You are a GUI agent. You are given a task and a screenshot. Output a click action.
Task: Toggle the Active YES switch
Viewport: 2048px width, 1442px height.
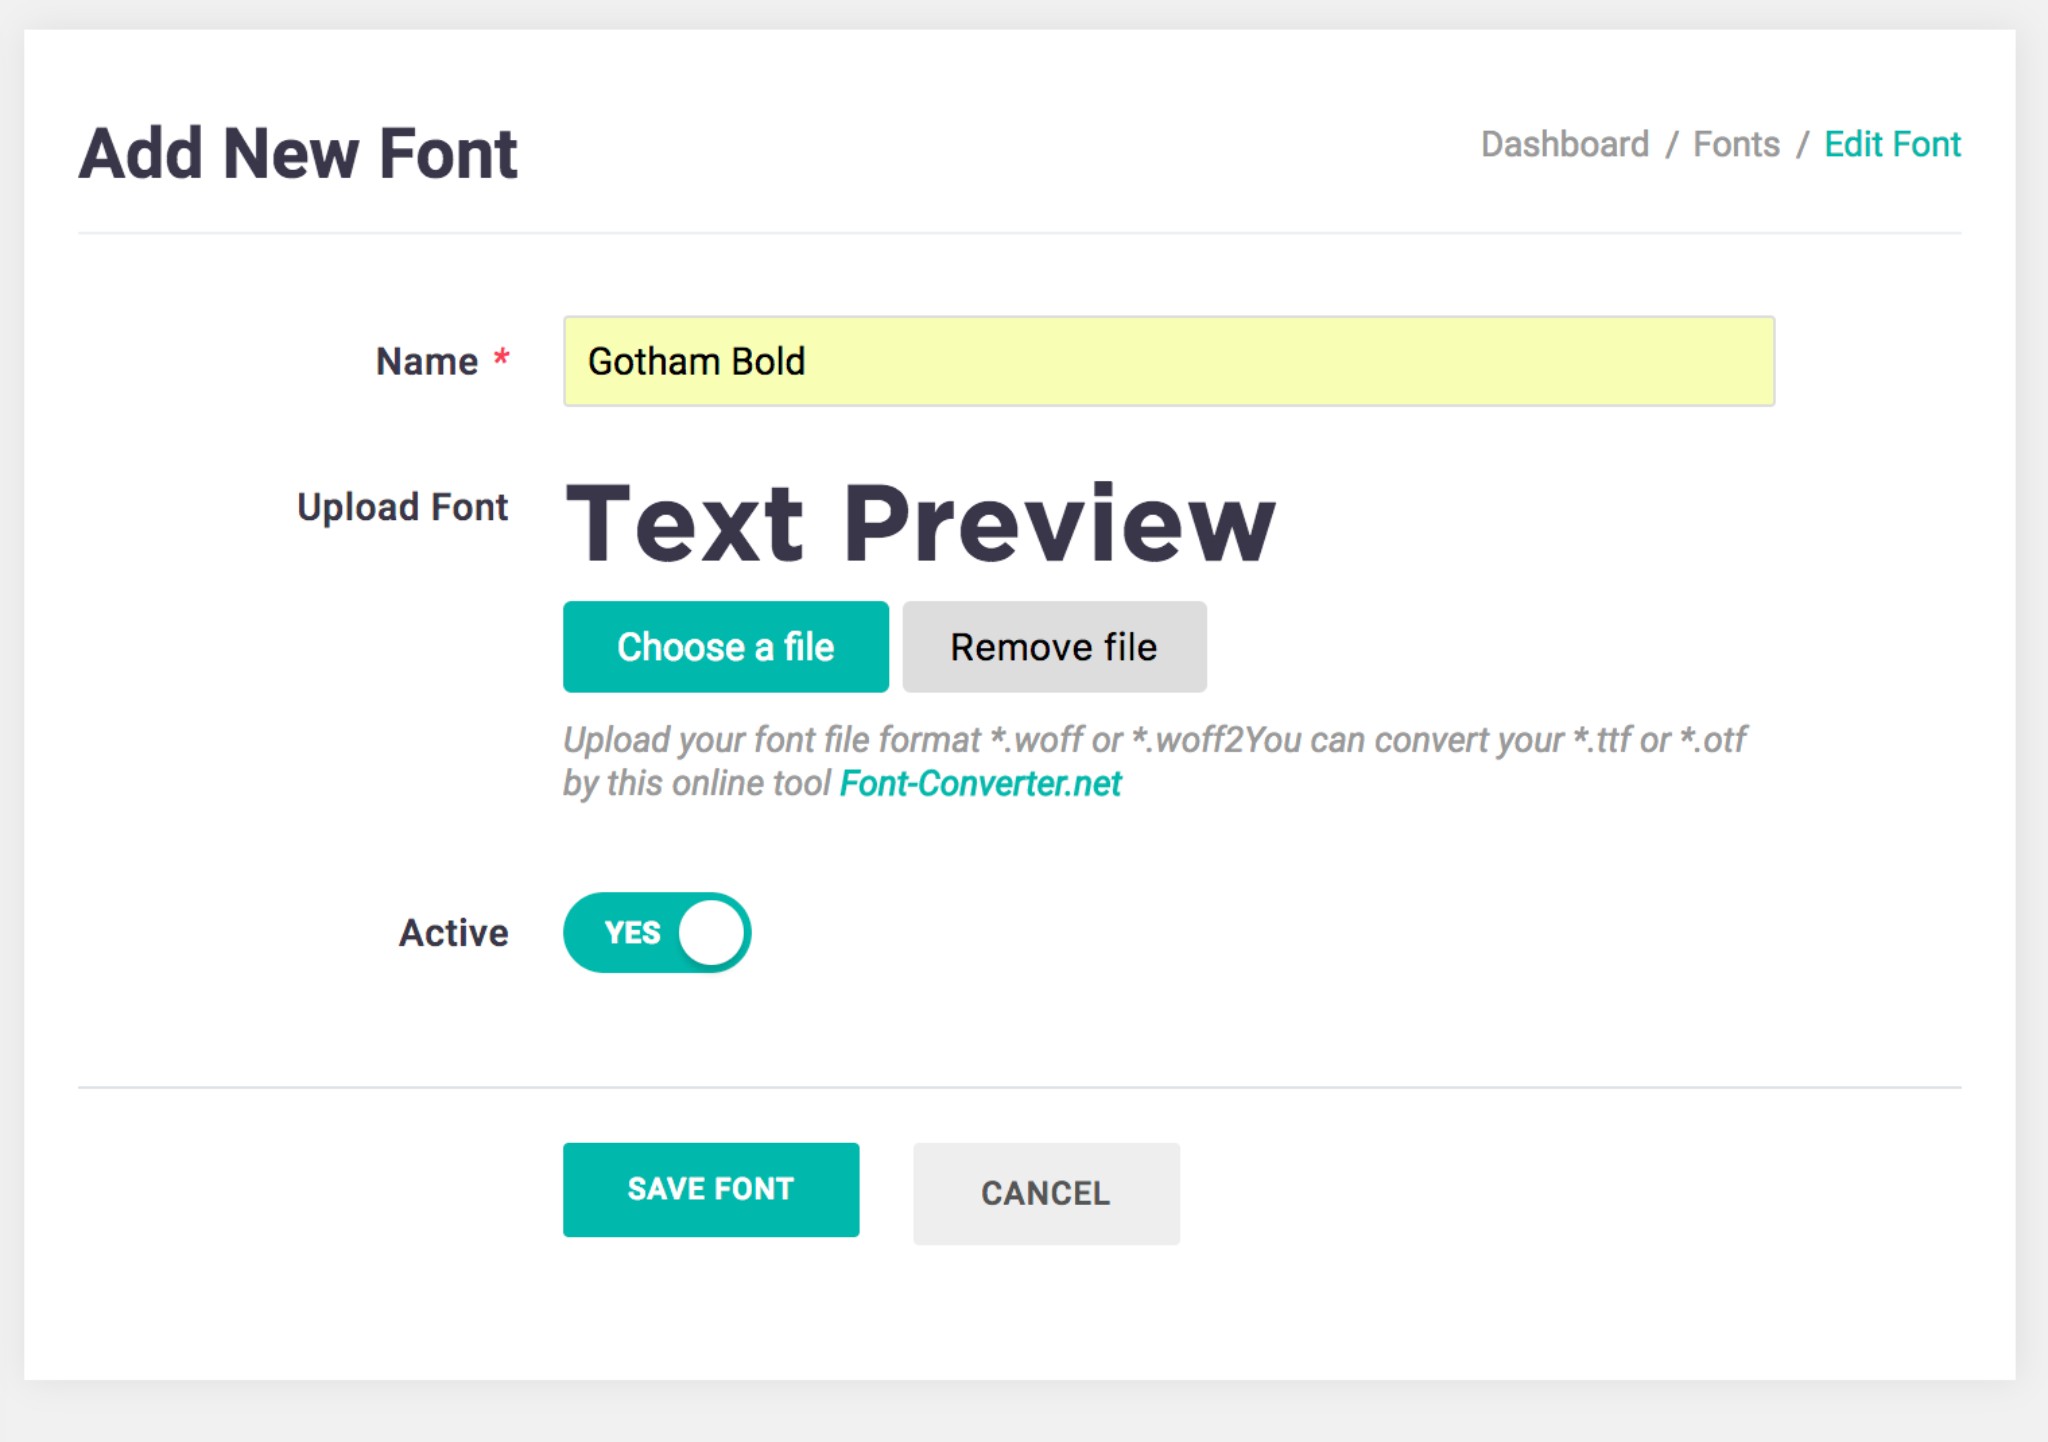point(656,932)
